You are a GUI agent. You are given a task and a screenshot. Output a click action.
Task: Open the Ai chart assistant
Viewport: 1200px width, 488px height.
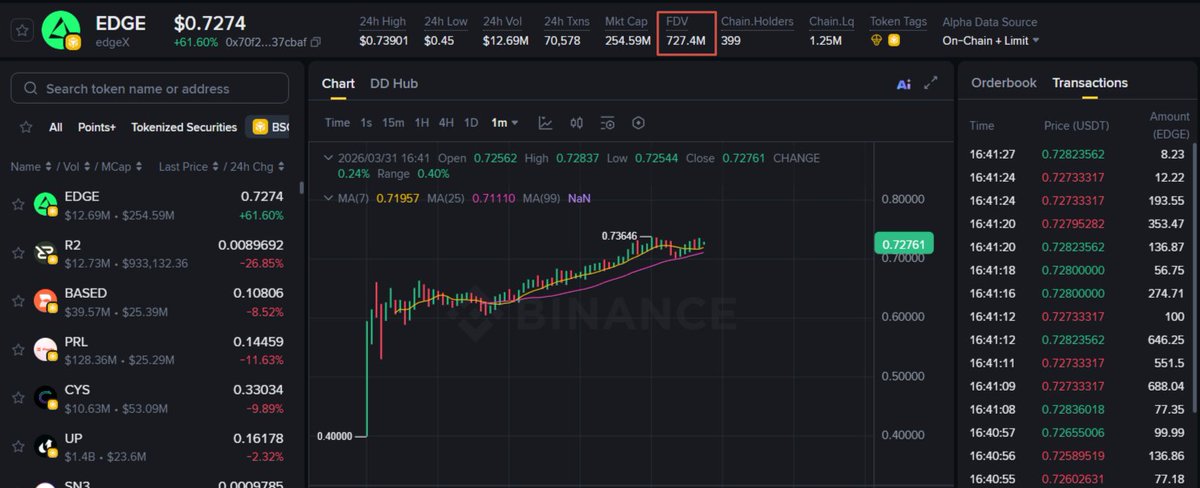(904, 84)
